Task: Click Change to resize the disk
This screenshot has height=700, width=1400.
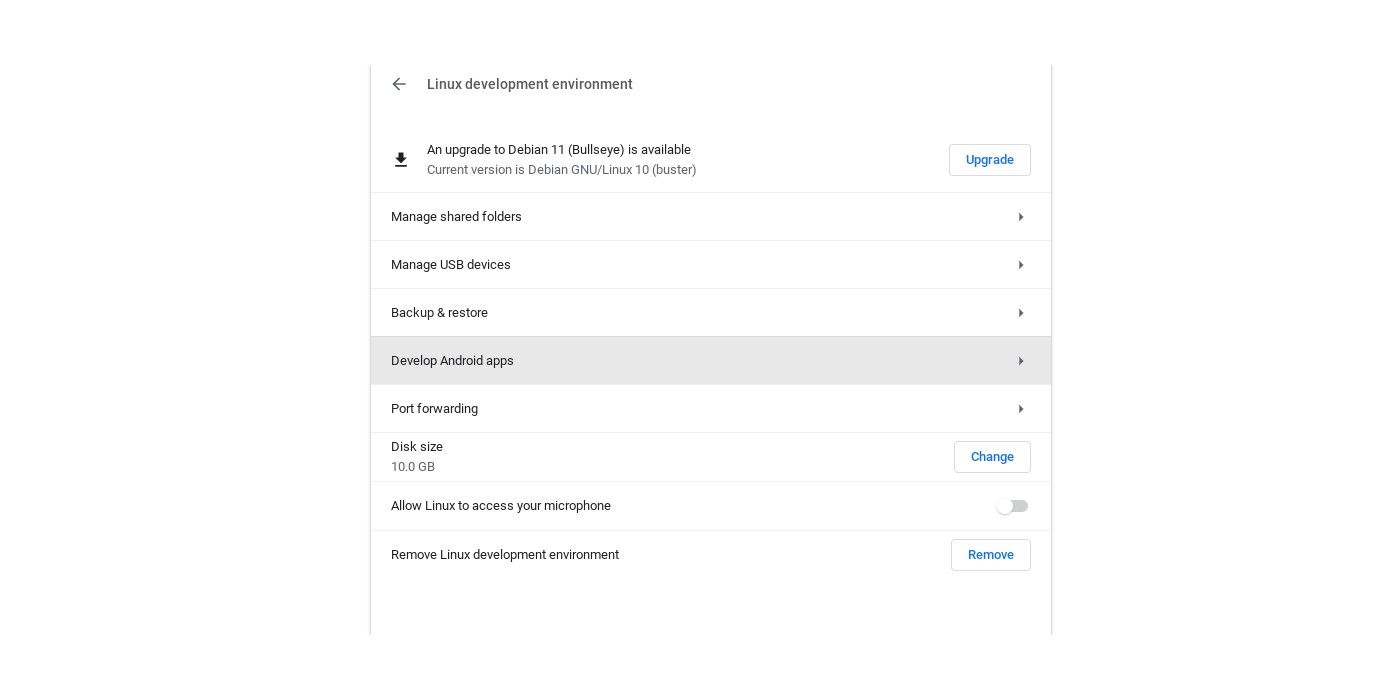Action: 992,457
